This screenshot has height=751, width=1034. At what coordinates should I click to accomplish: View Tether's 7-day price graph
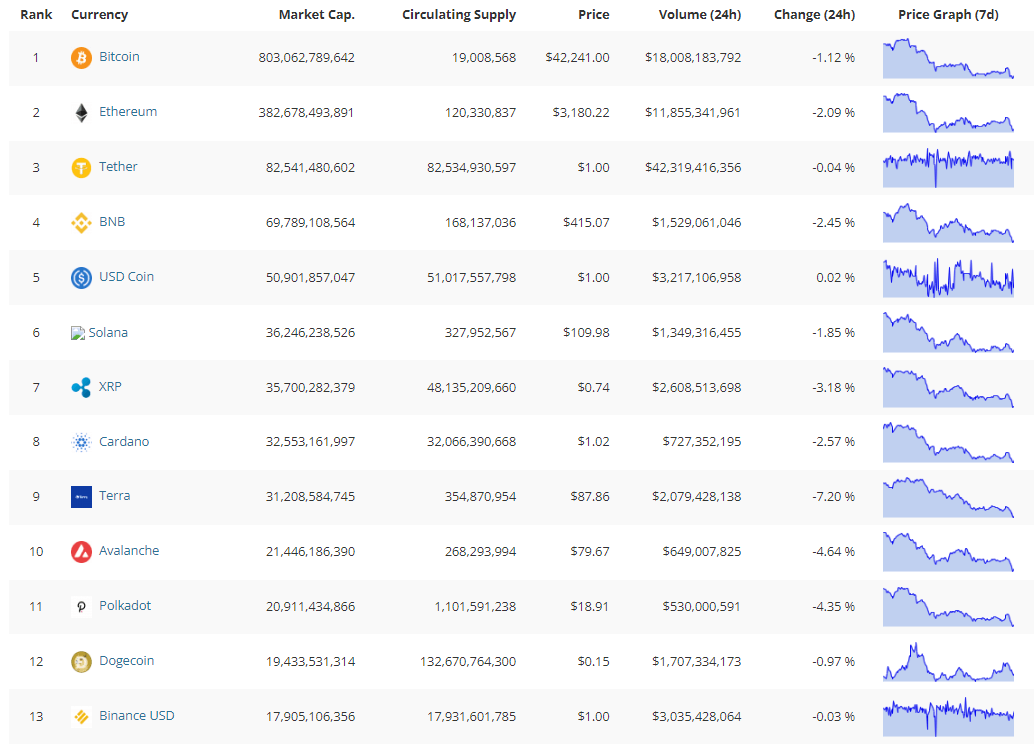[948, 167]
